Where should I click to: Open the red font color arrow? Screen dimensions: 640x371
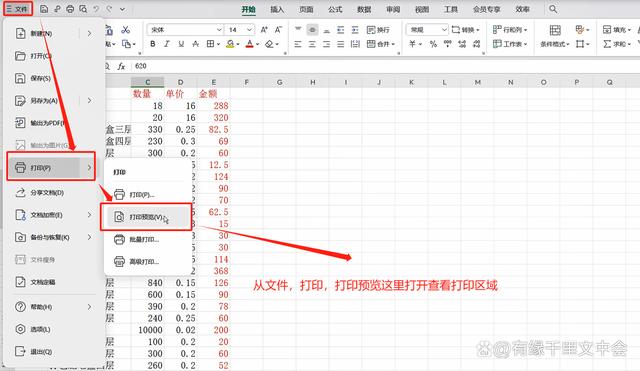click(x=258, y=44)
